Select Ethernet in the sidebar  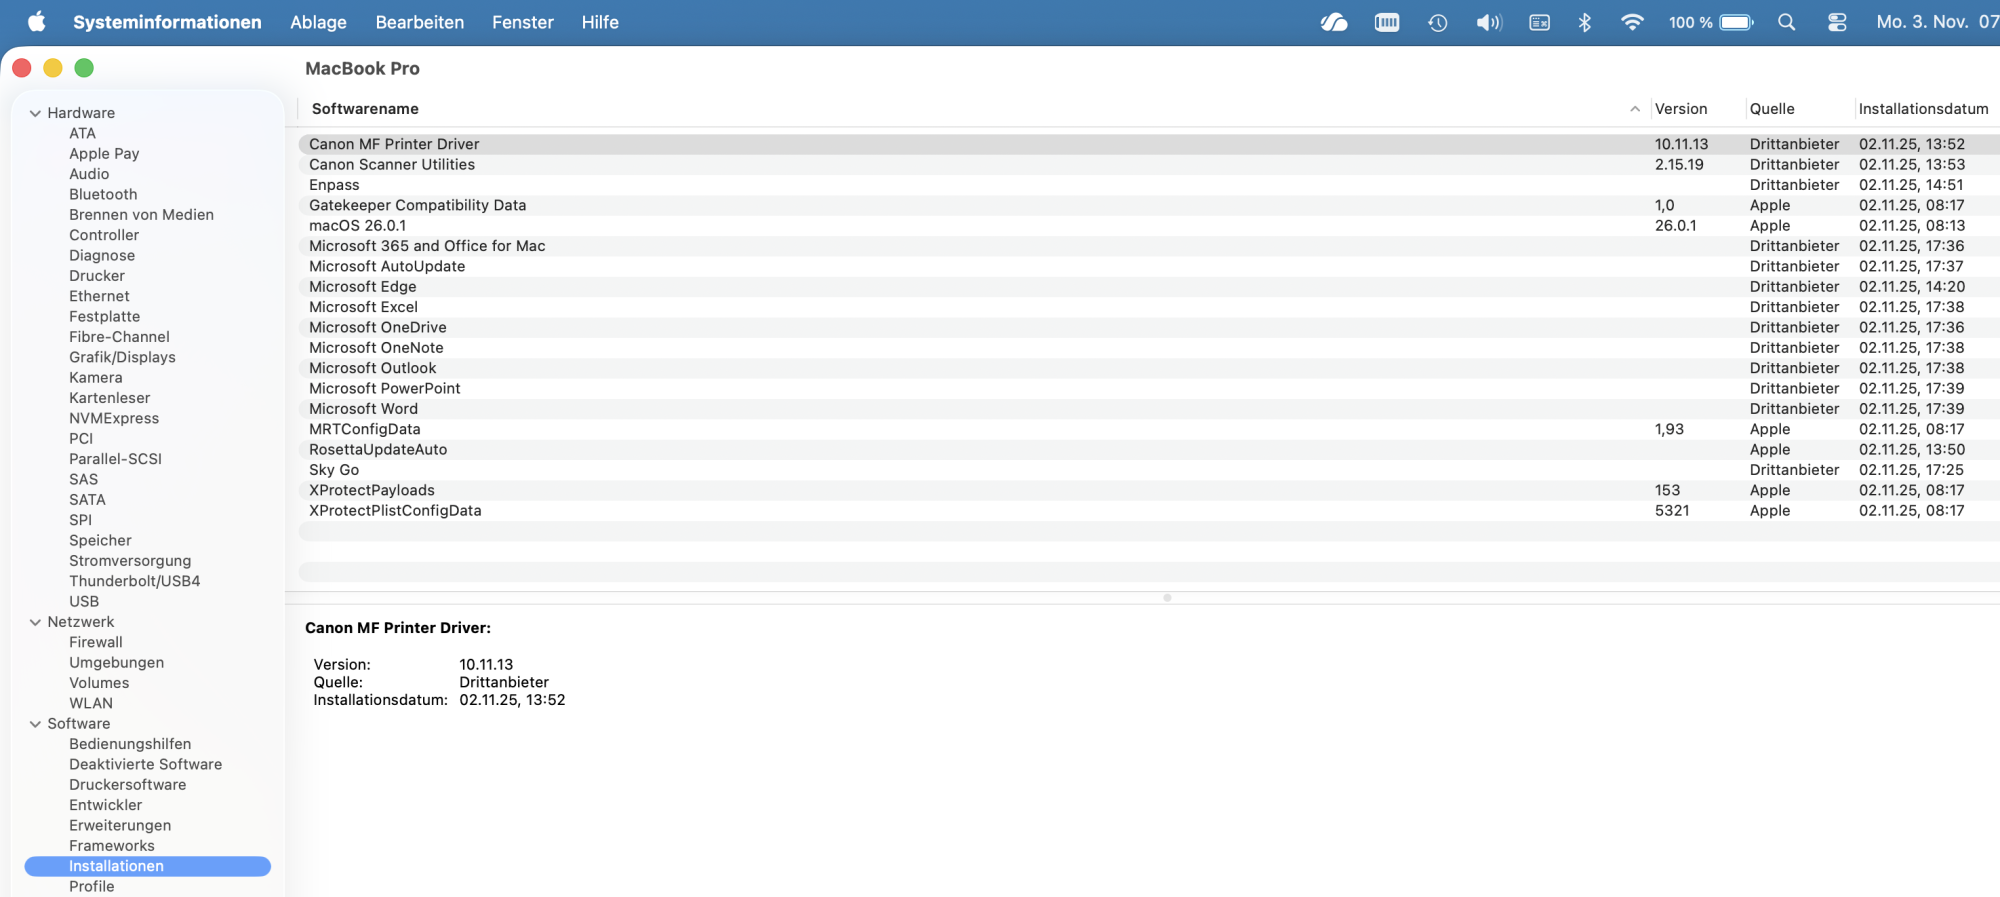(99, 296)
